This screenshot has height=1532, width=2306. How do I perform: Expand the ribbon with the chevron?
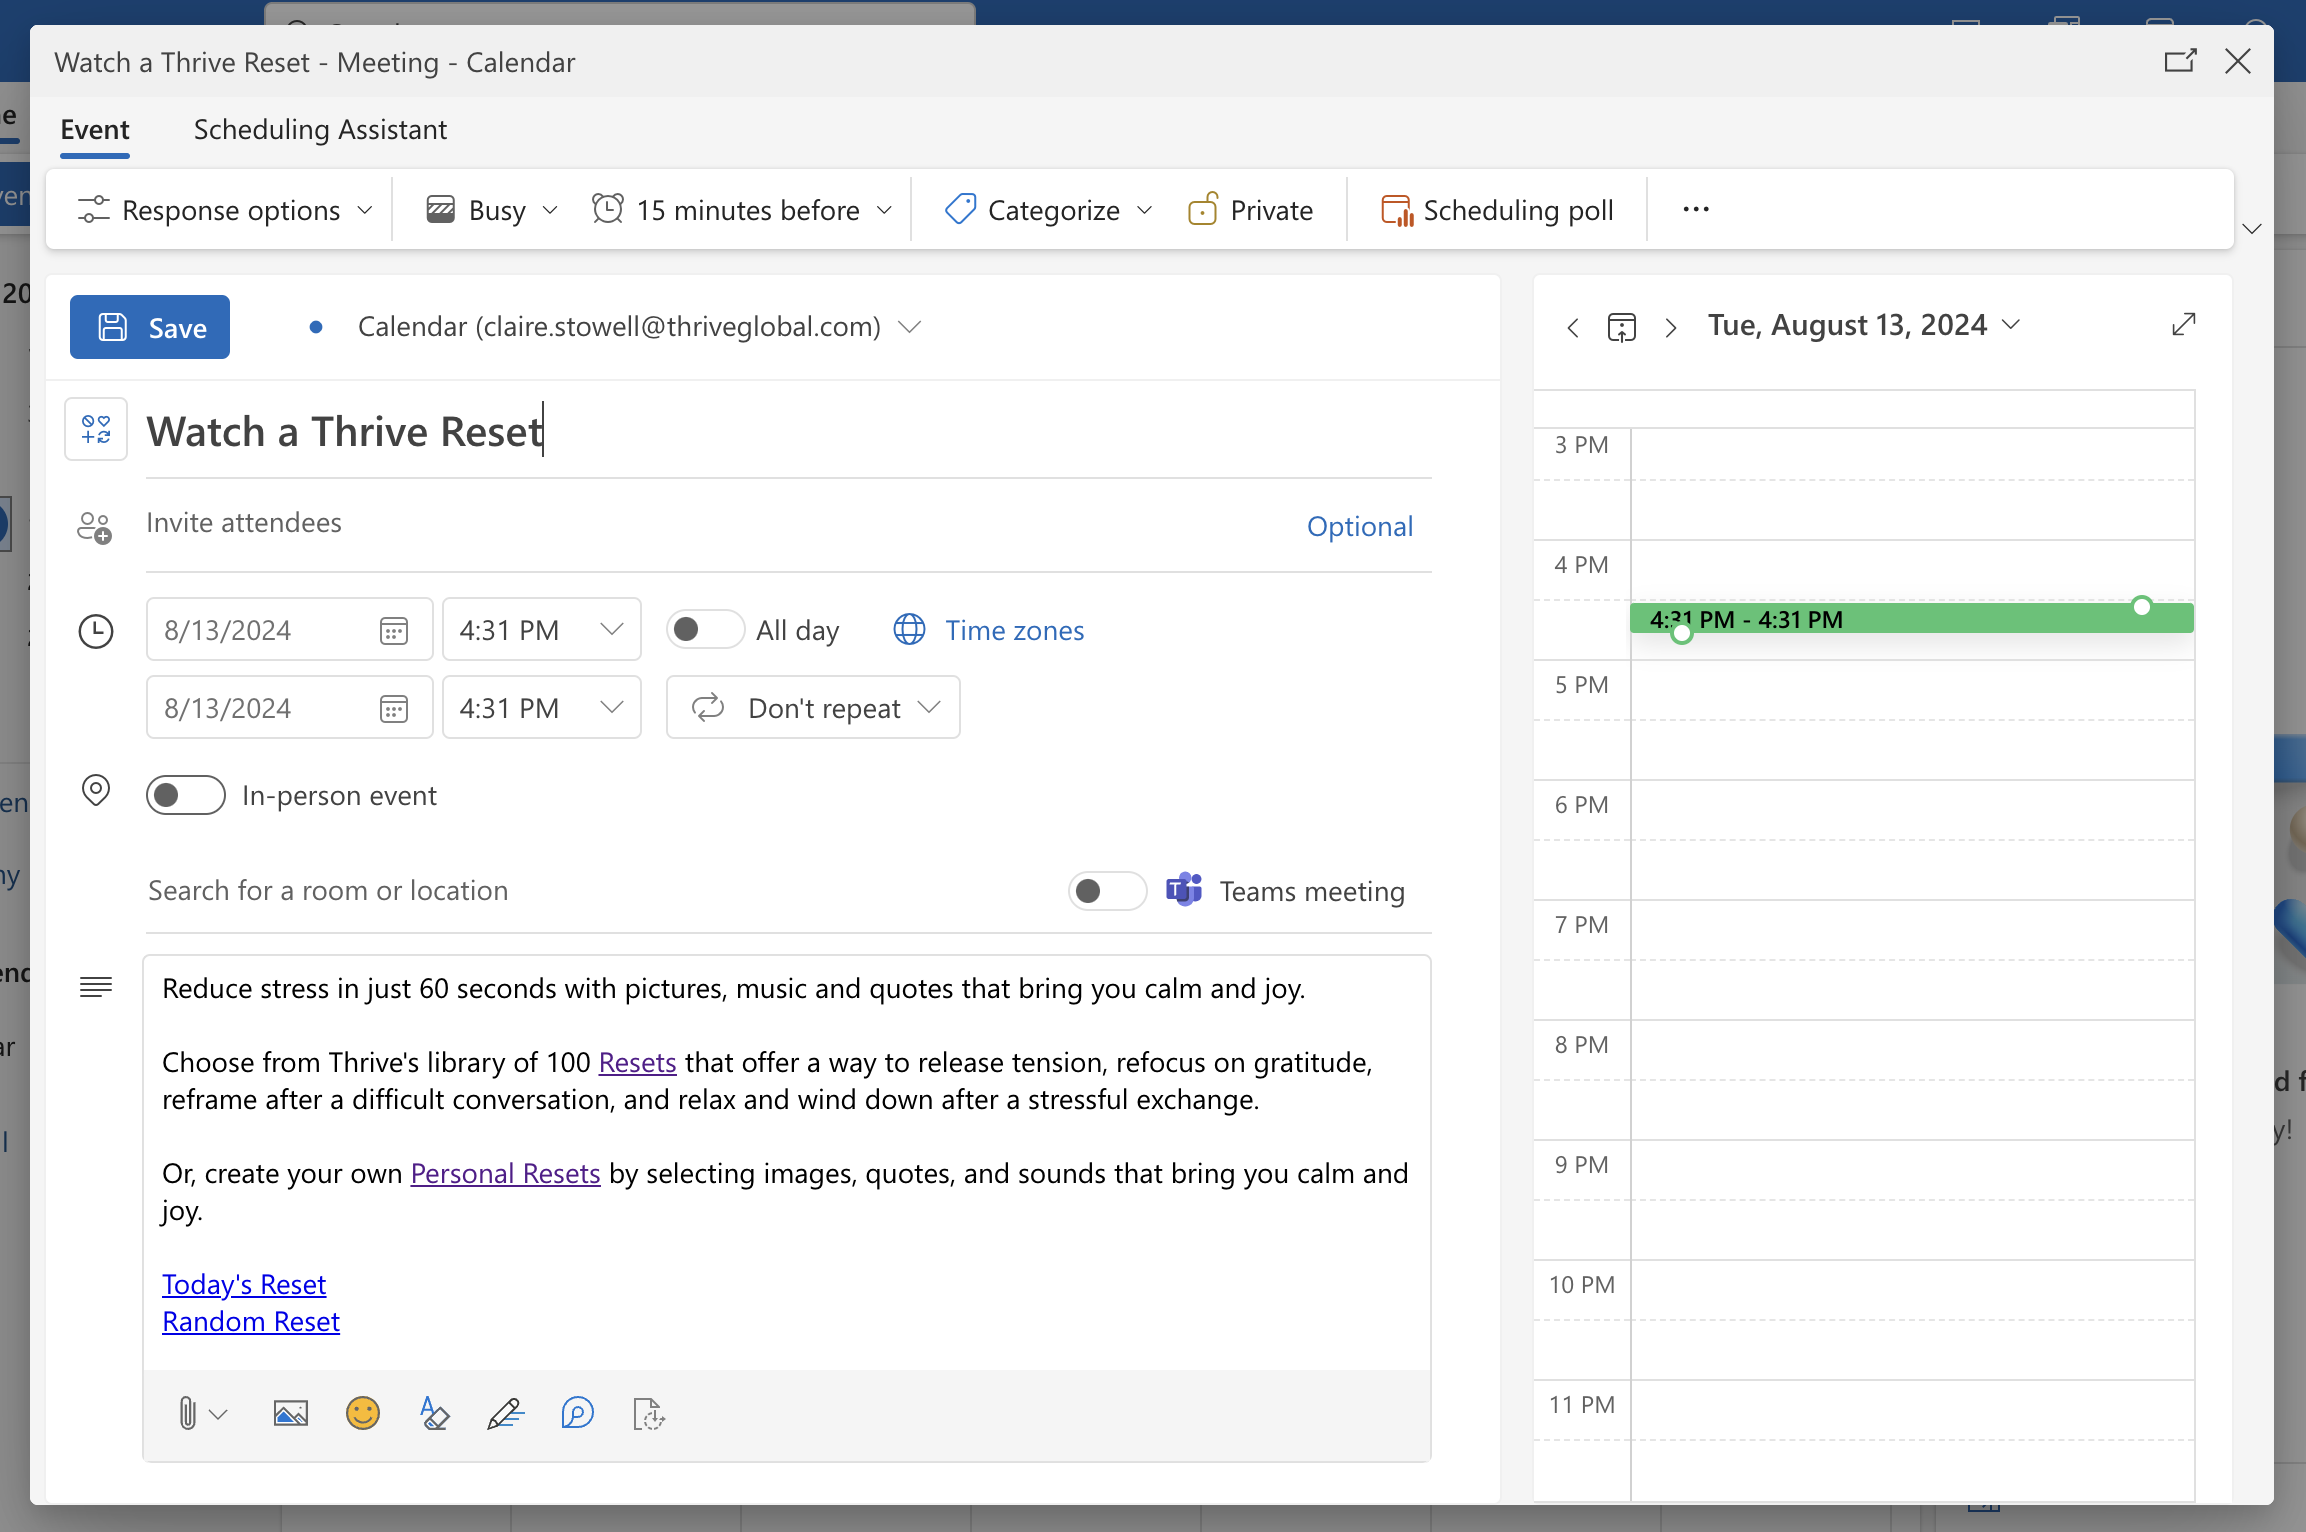point(2252,229)
